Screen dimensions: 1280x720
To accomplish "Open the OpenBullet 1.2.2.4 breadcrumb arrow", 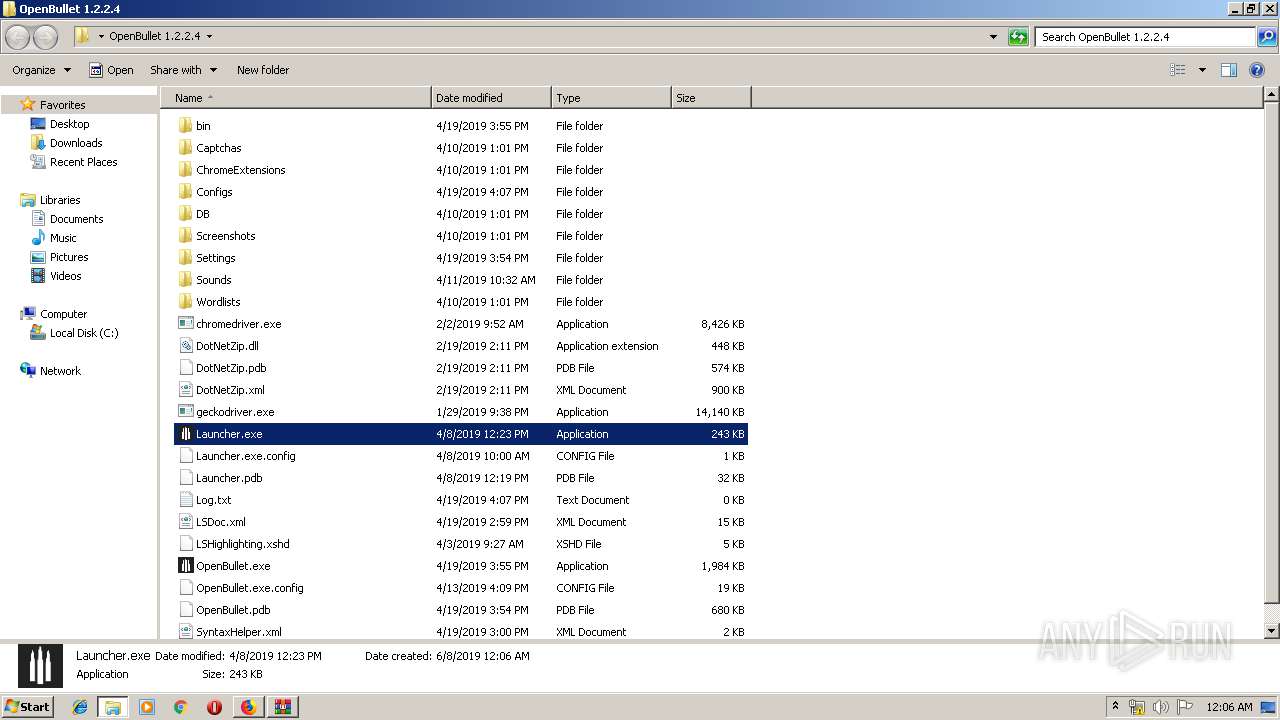I will click(209, 37).
